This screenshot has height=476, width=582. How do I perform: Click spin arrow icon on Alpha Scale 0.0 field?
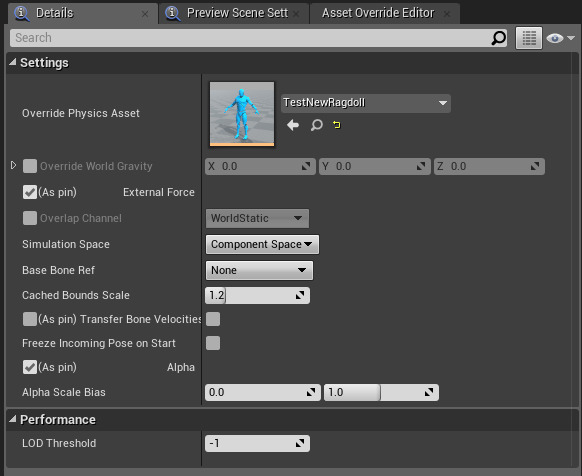coord(311,392)
